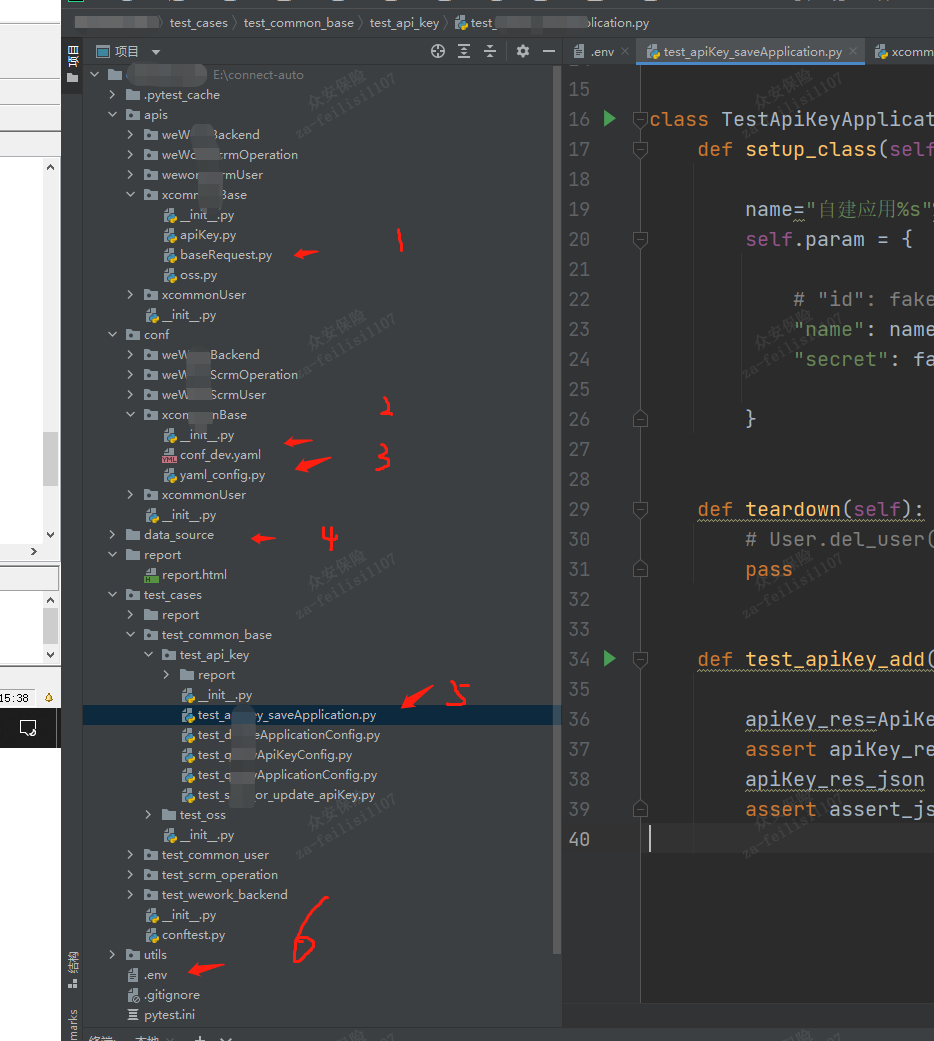This screenshot has height=1041, width=934.
Task: Click the up arrow of left window scrollbar
Action: point(50,167)
